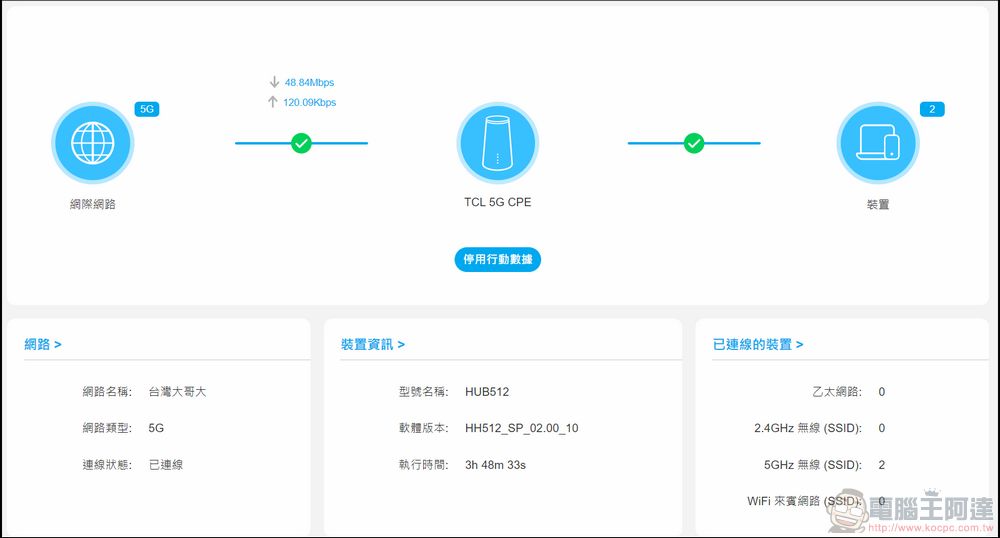Click the 連線狀態: label
The height and width of the screenshot is (538, 1000).
[x=107, y=465]
